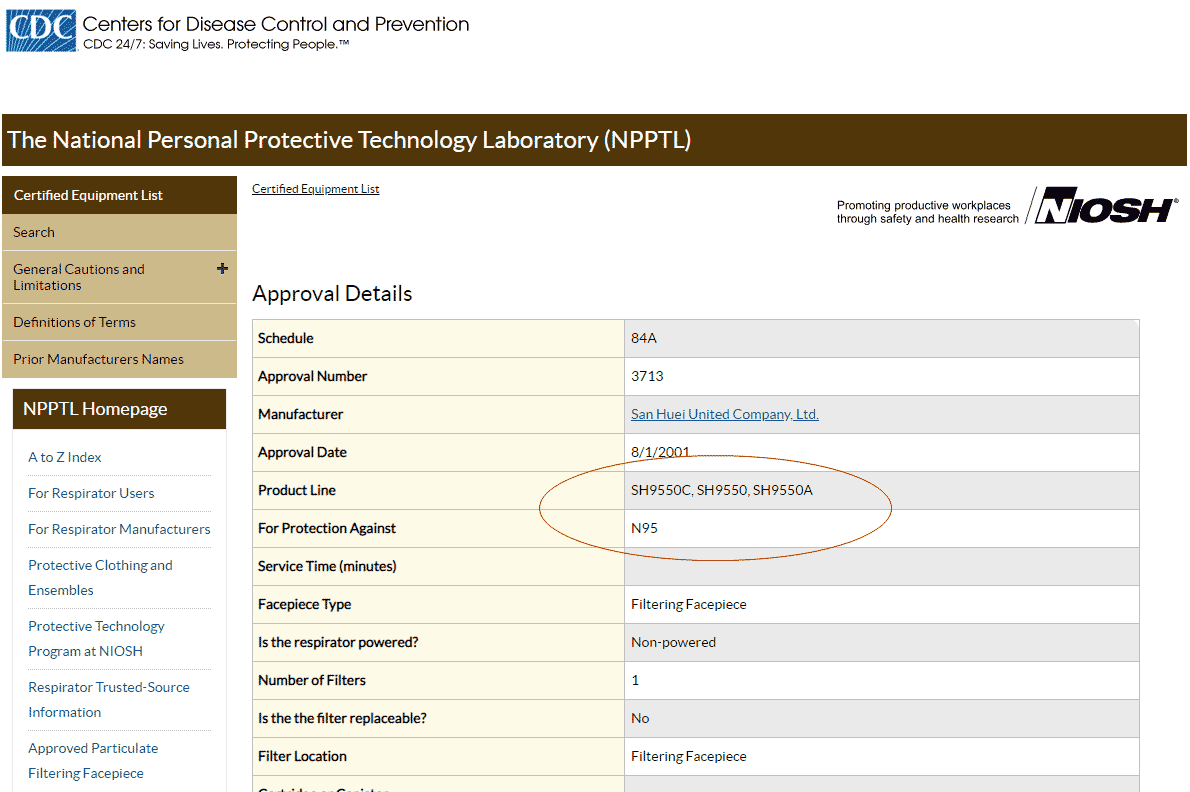
Task: Click the General Cautions and Limitations item
Action: click(x=79, y=277)
